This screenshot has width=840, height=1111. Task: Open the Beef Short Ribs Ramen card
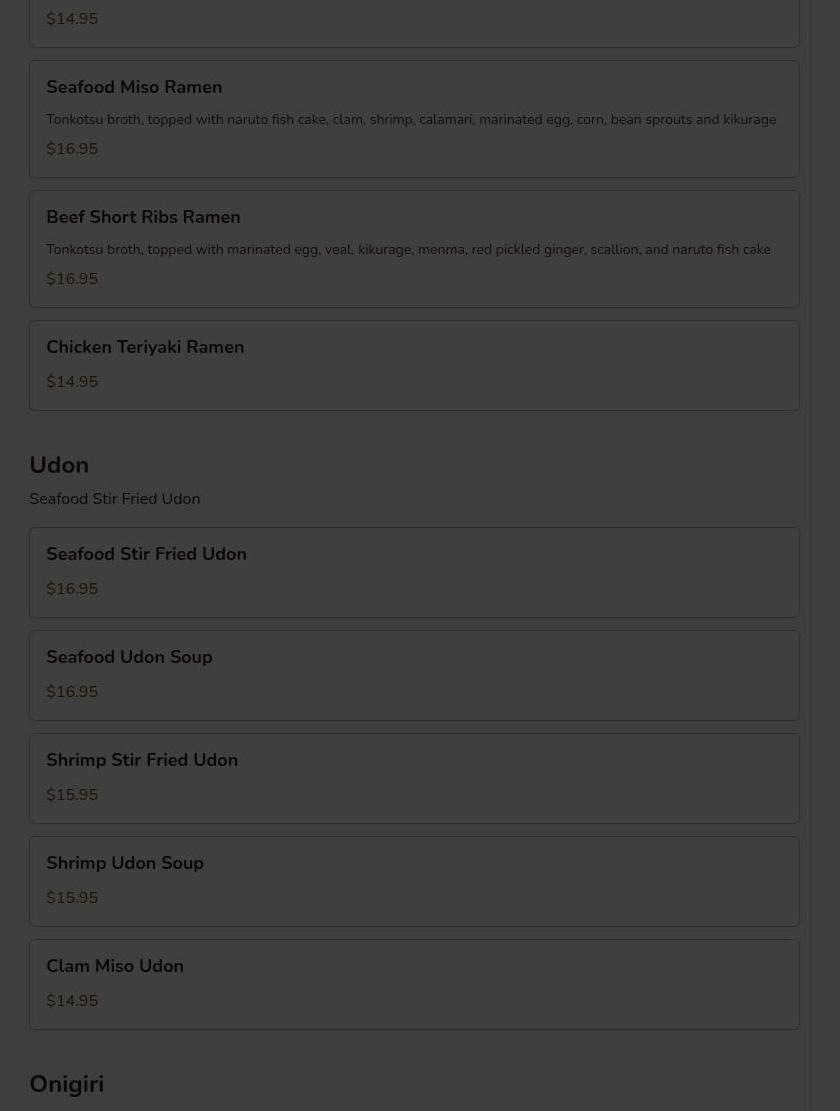tap(414, 249)
